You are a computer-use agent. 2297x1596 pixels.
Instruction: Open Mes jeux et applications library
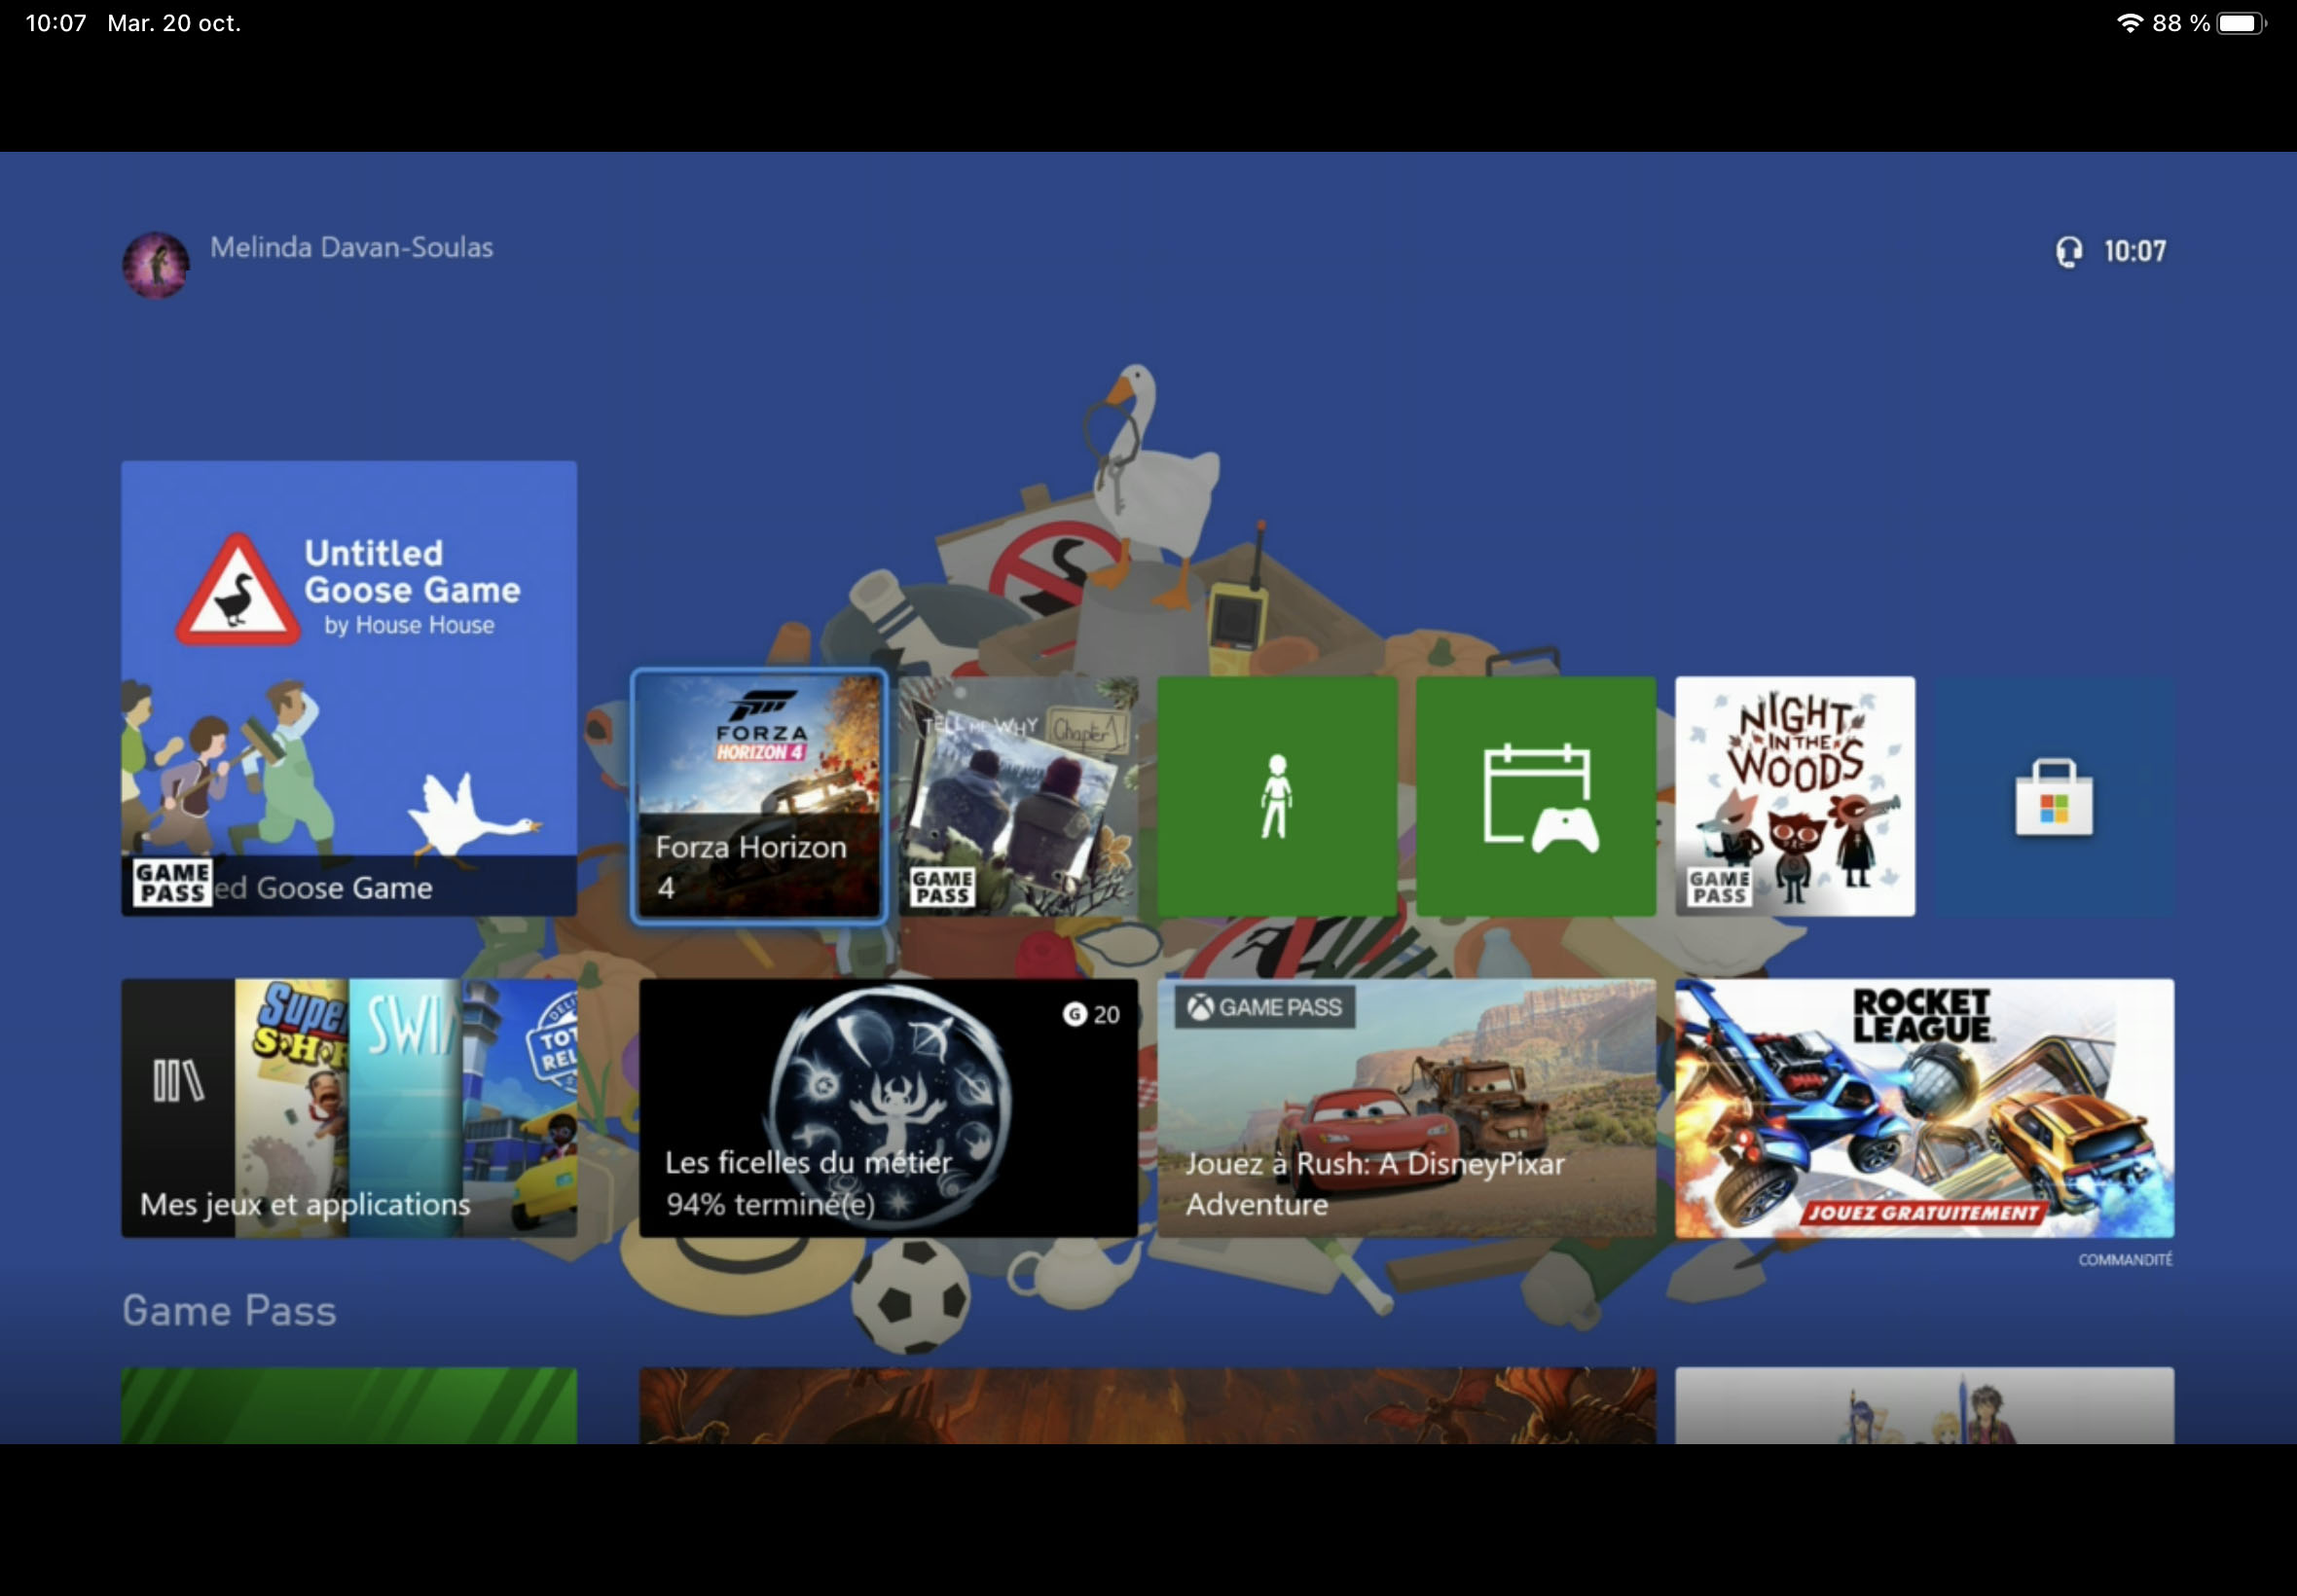pos(349,1108)
